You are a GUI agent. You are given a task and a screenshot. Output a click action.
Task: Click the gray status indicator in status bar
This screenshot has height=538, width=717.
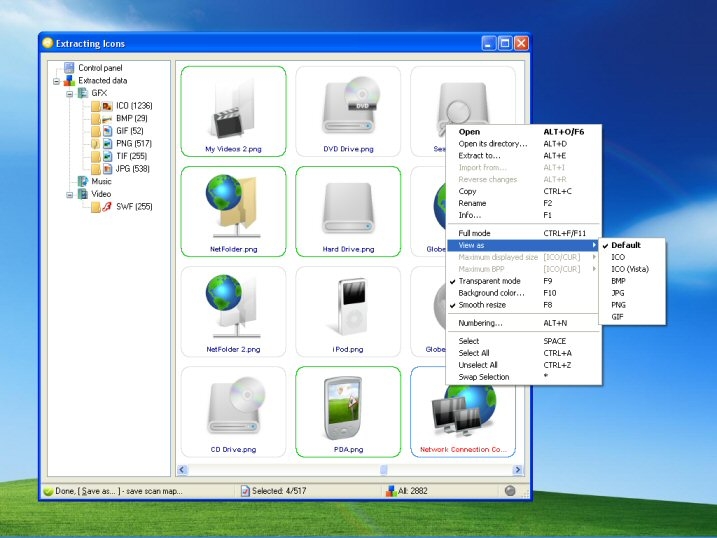(511, 491)
